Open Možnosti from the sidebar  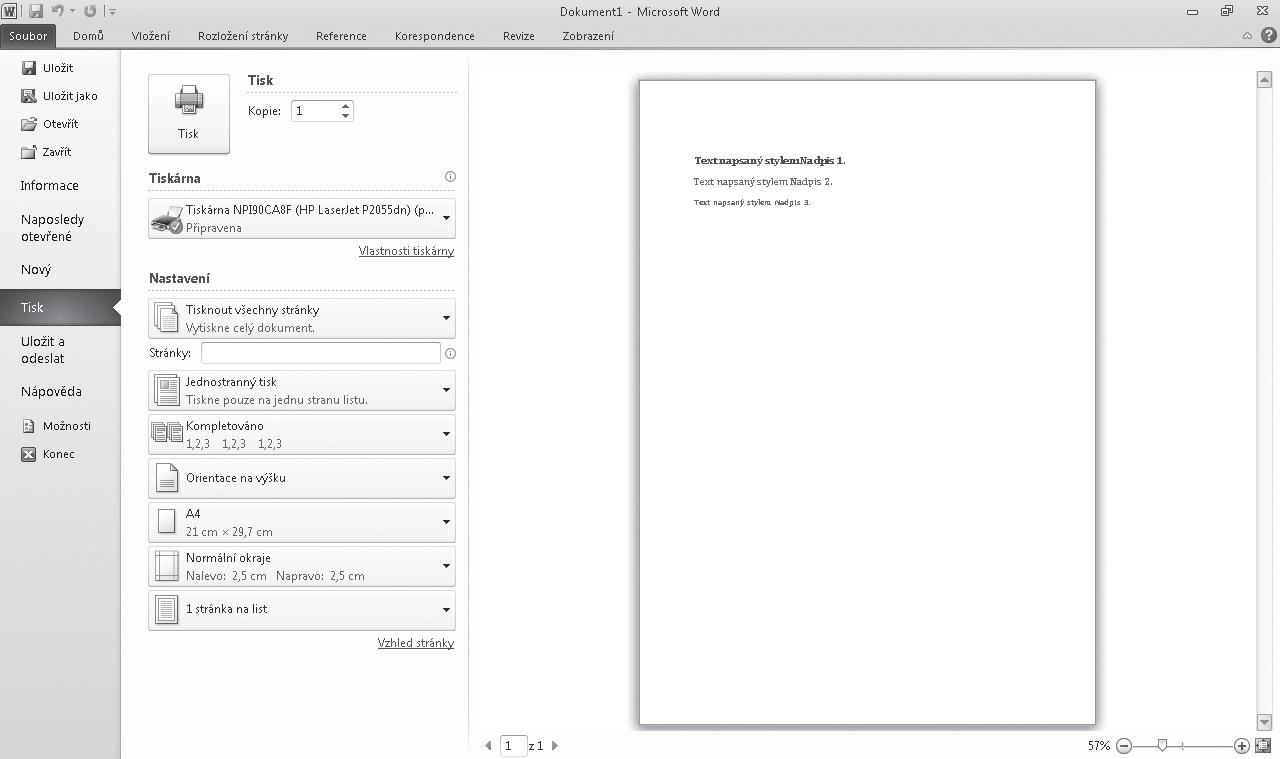[x=56, y=426]
